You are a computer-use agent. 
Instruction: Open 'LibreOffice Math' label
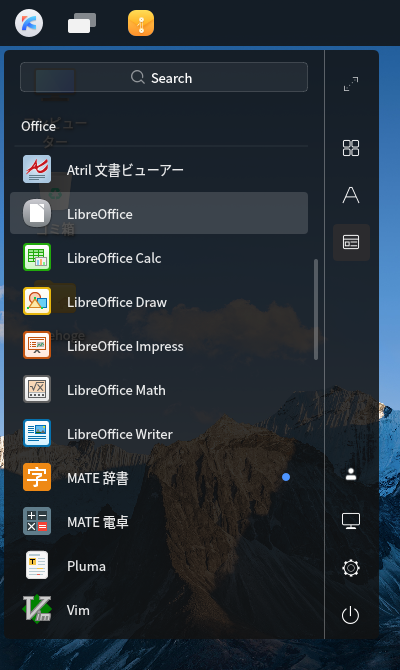coord(116,390)
